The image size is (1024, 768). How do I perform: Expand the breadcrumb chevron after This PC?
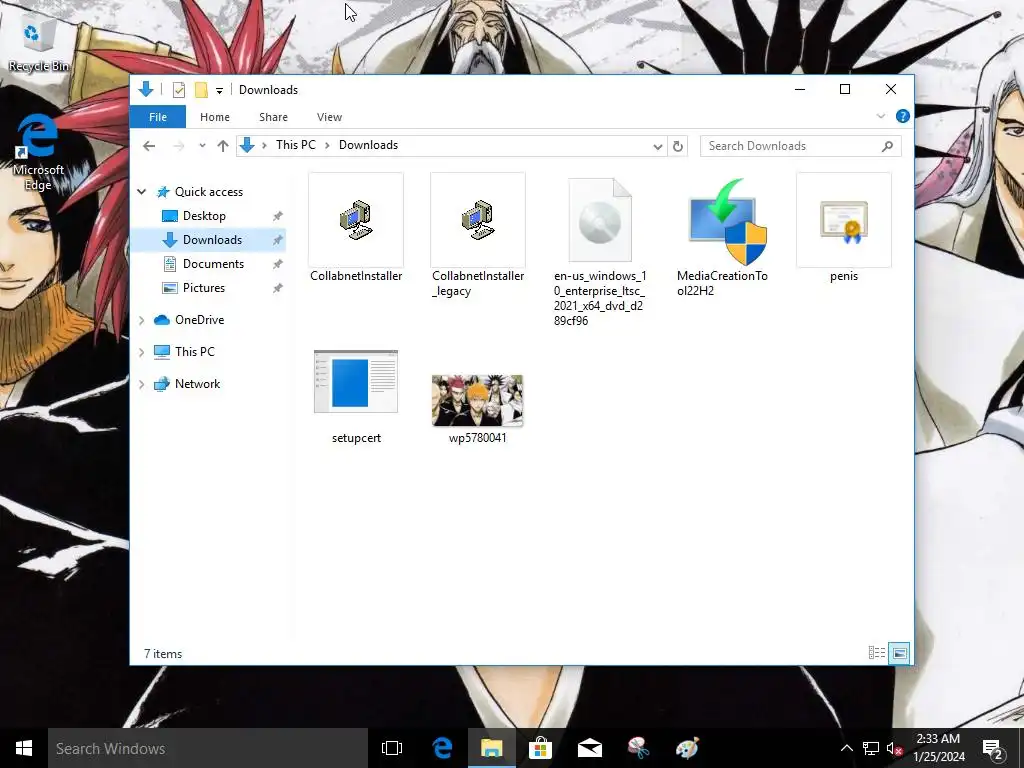coord(327,146)
